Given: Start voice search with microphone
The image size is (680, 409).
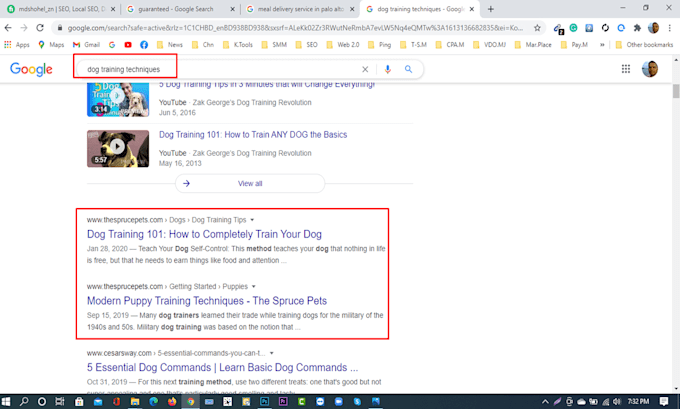Looking at the screenshot, I should pyautogui.click(x=388, y=69).
